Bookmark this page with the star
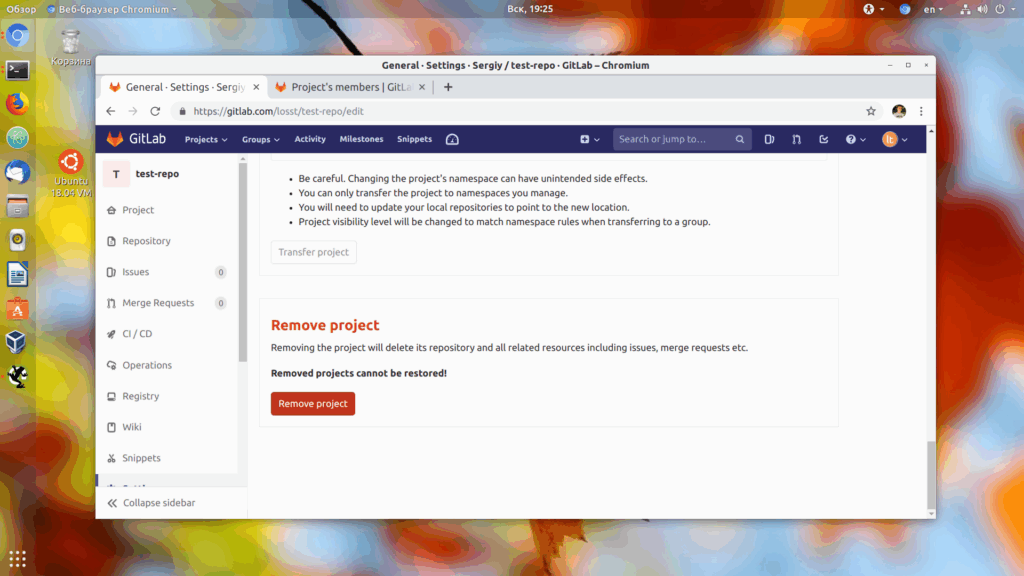The width and height of the screenshot is (1024, 576). coord(871,111)
